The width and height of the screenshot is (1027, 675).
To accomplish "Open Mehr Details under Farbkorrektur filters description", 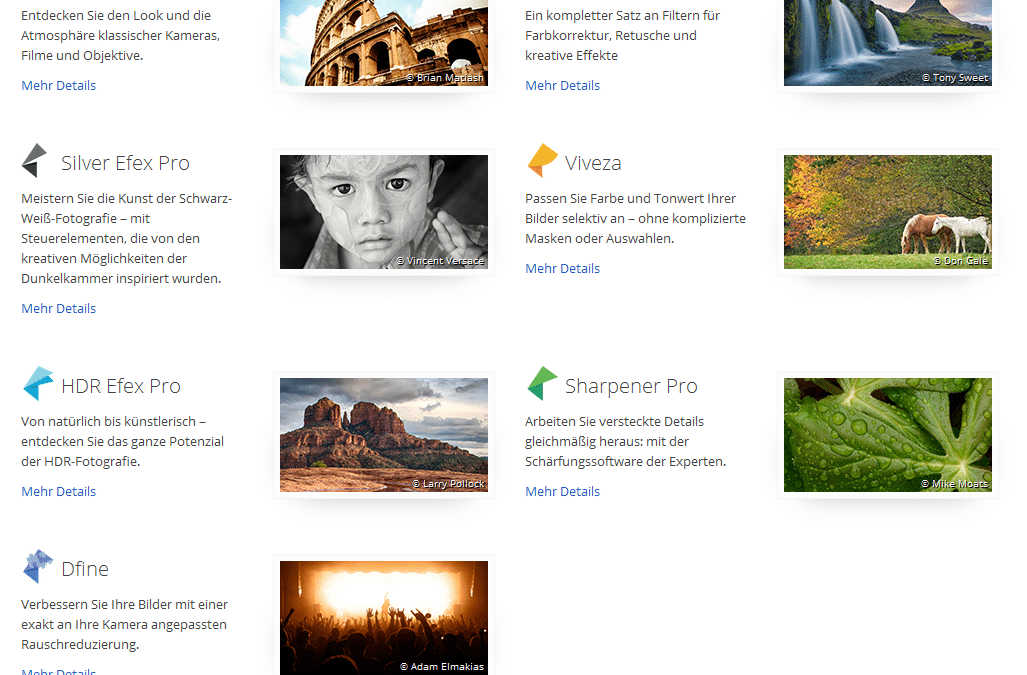I will coord(562,86).
